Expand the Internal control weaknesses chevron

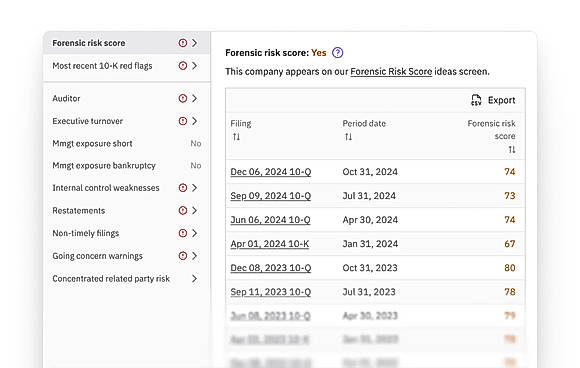195,188
